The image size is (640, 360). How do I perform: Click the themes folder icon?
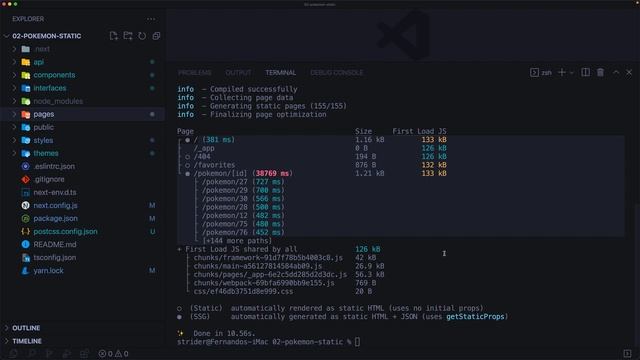tap(26, 153)
